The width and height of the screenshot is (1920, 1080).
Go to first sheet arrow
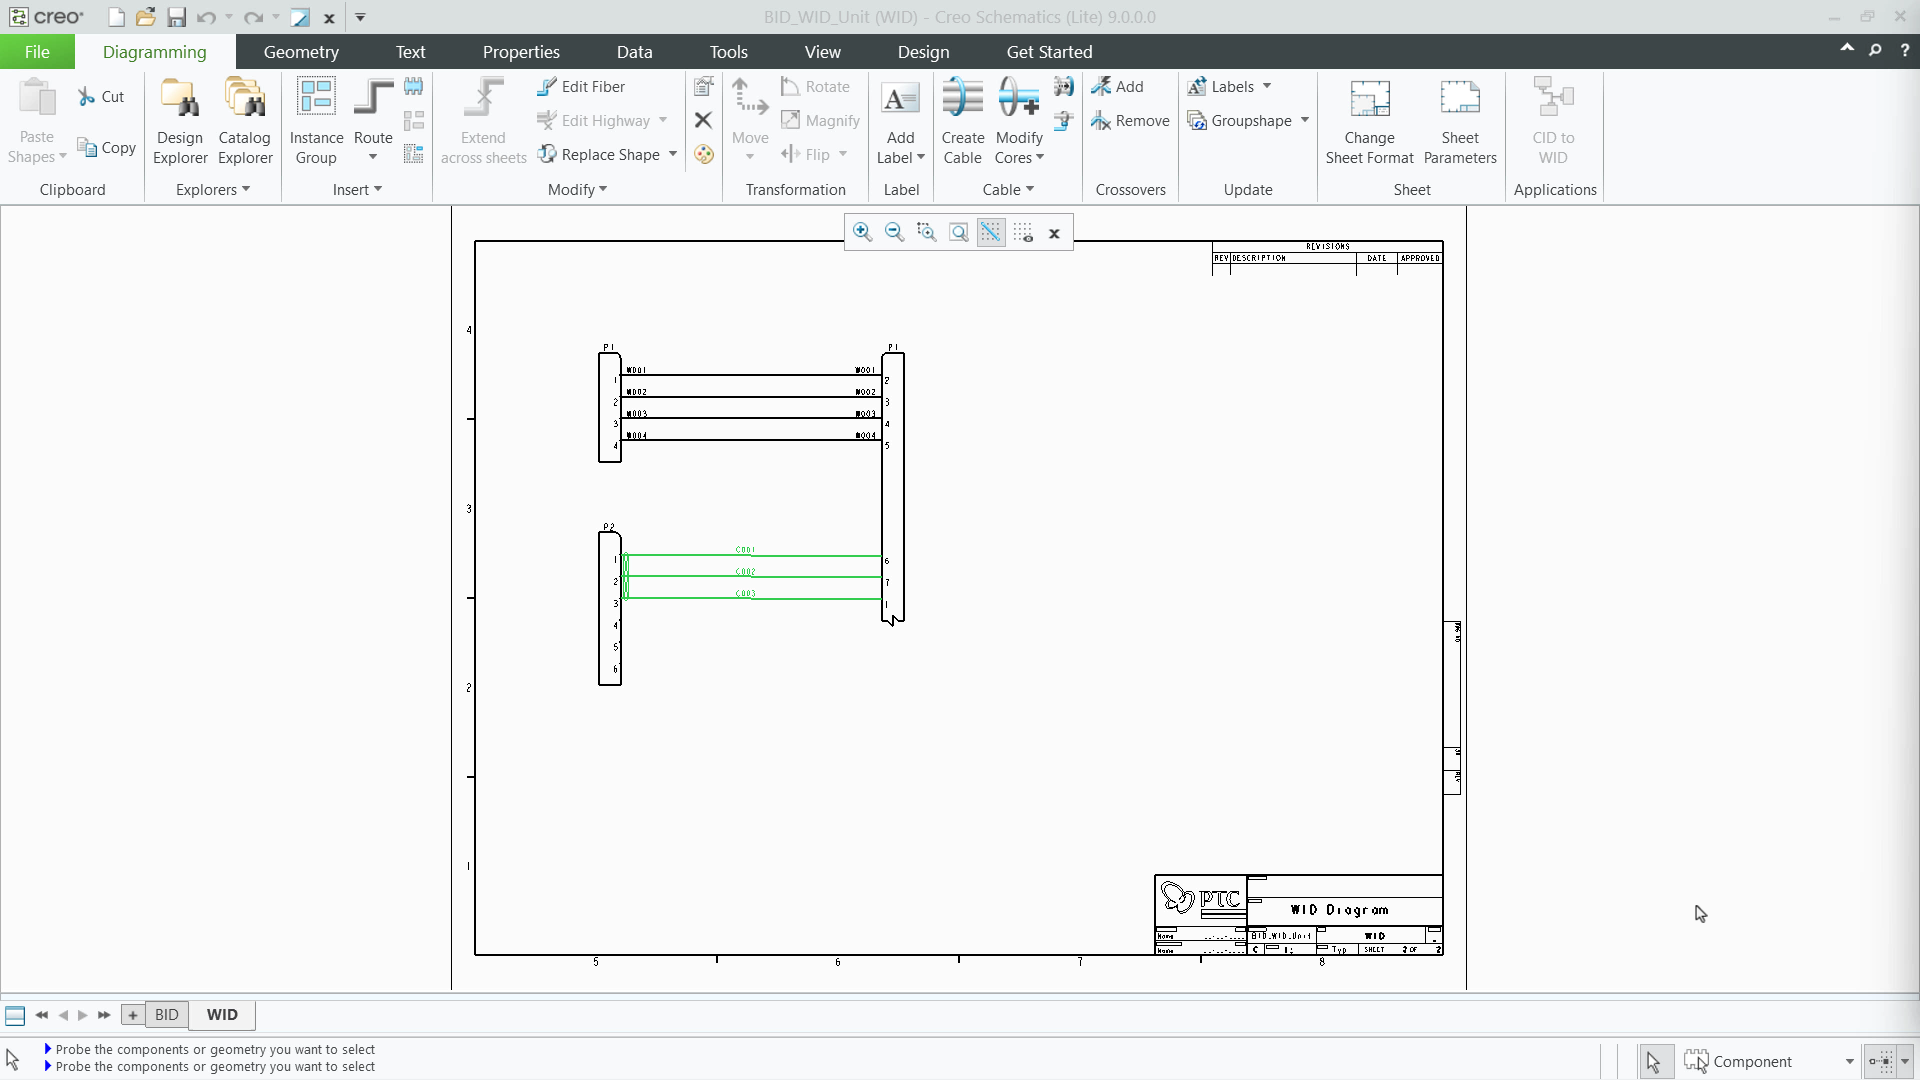point(41,1015)
